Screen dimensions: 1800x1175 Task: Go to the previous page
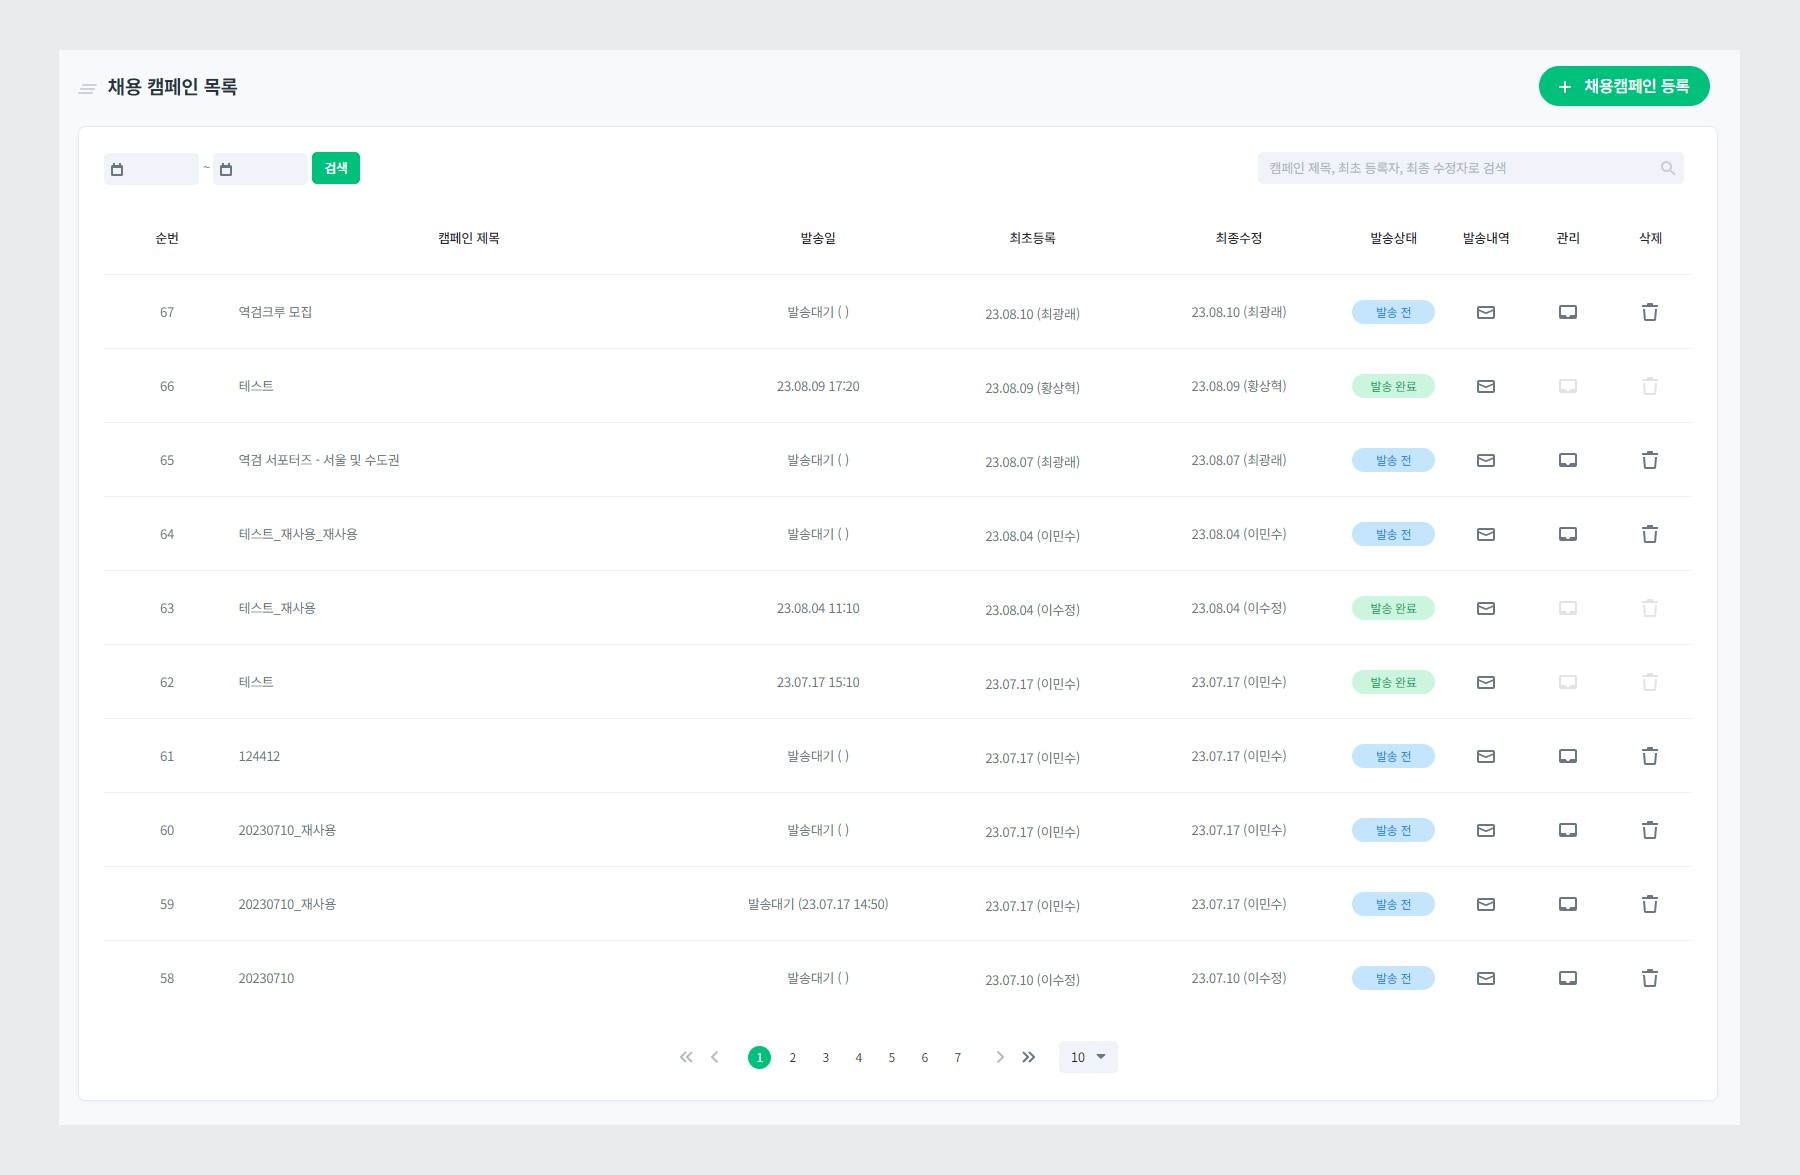[715, 1057]
